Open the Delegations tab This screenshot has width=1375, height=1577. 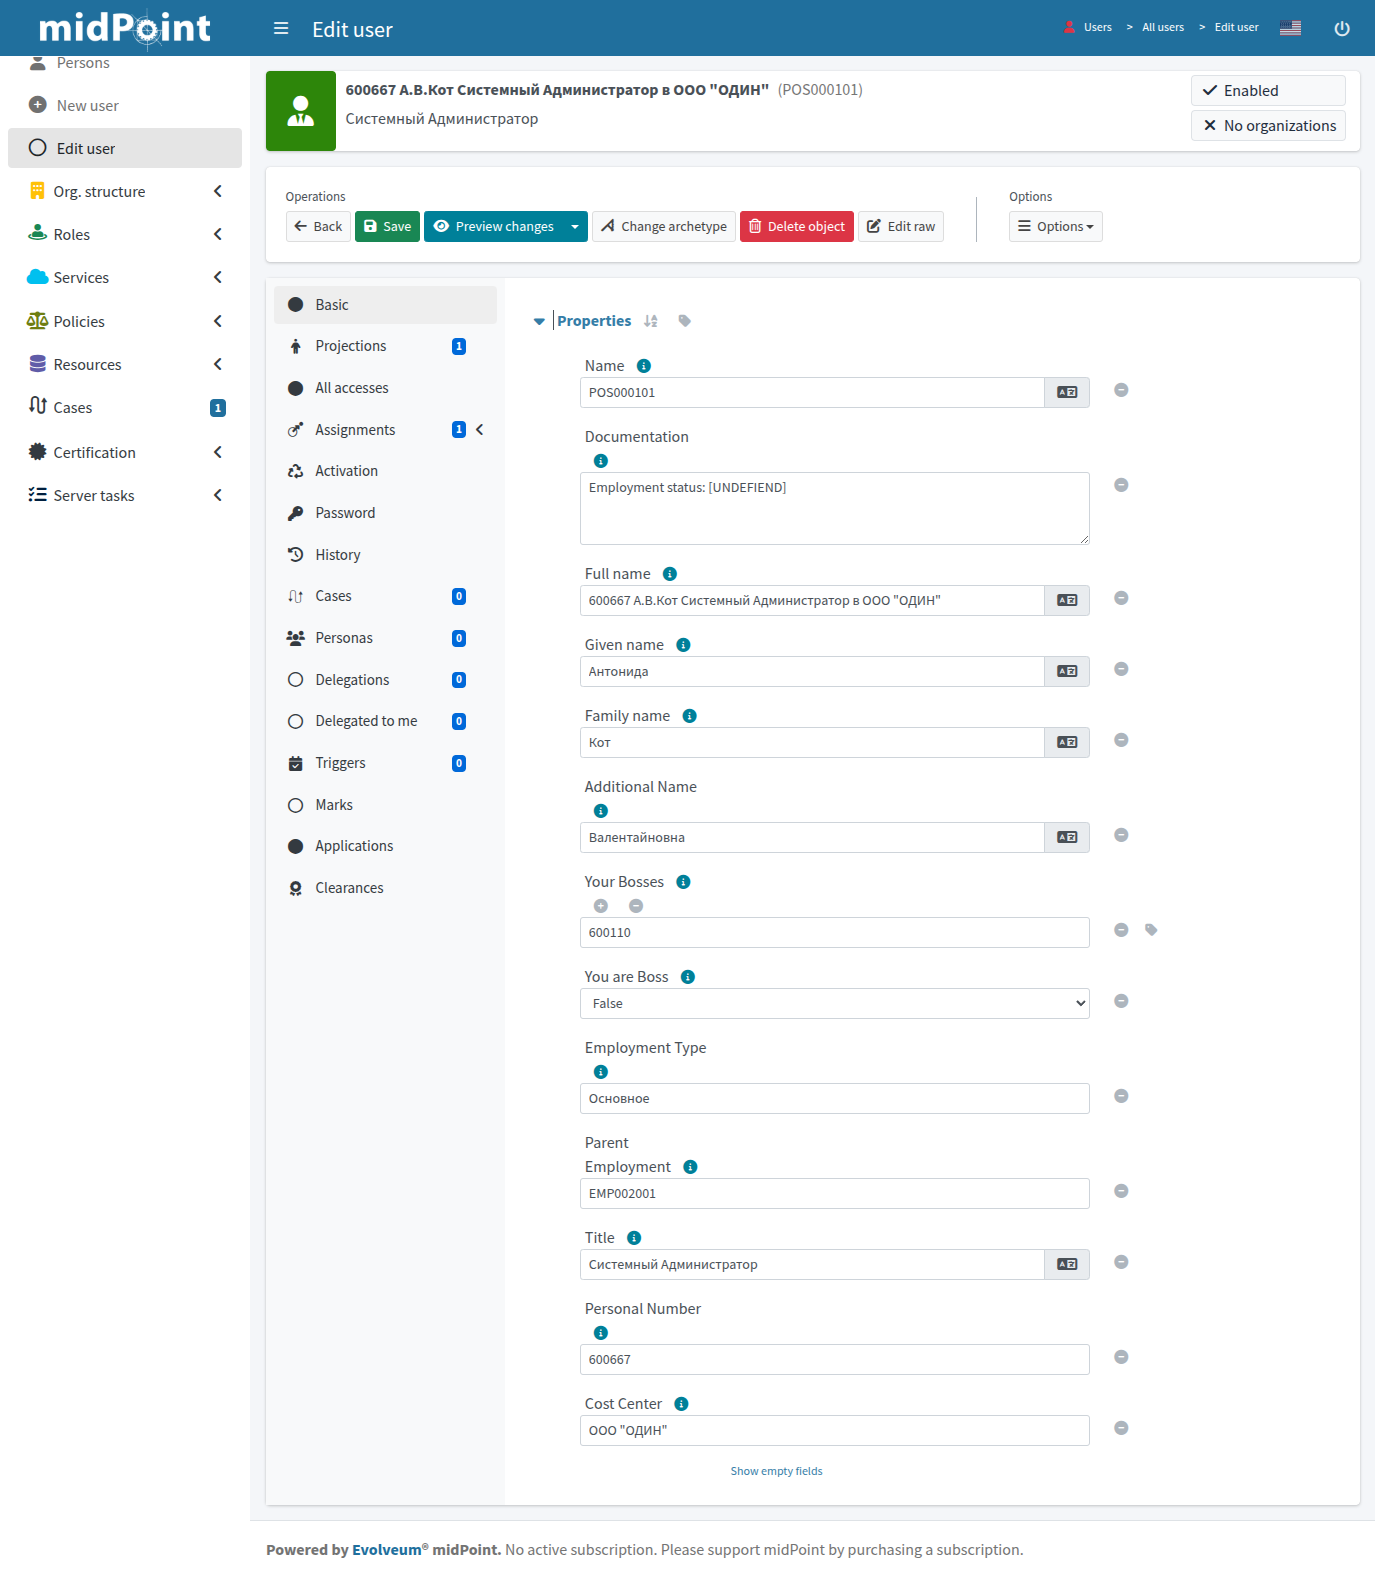click(385, 680)
